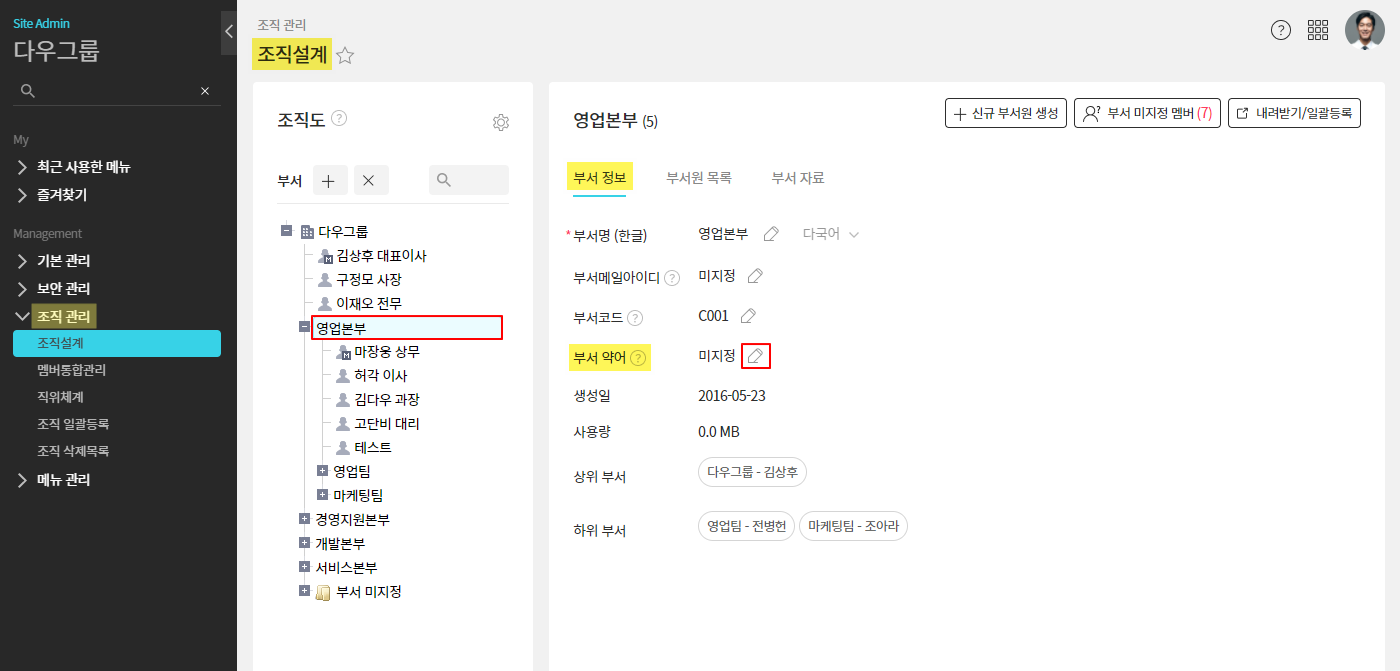Screen dimensions: 1400x671
Task: Click the delete department X button
Action: (368, 180)
